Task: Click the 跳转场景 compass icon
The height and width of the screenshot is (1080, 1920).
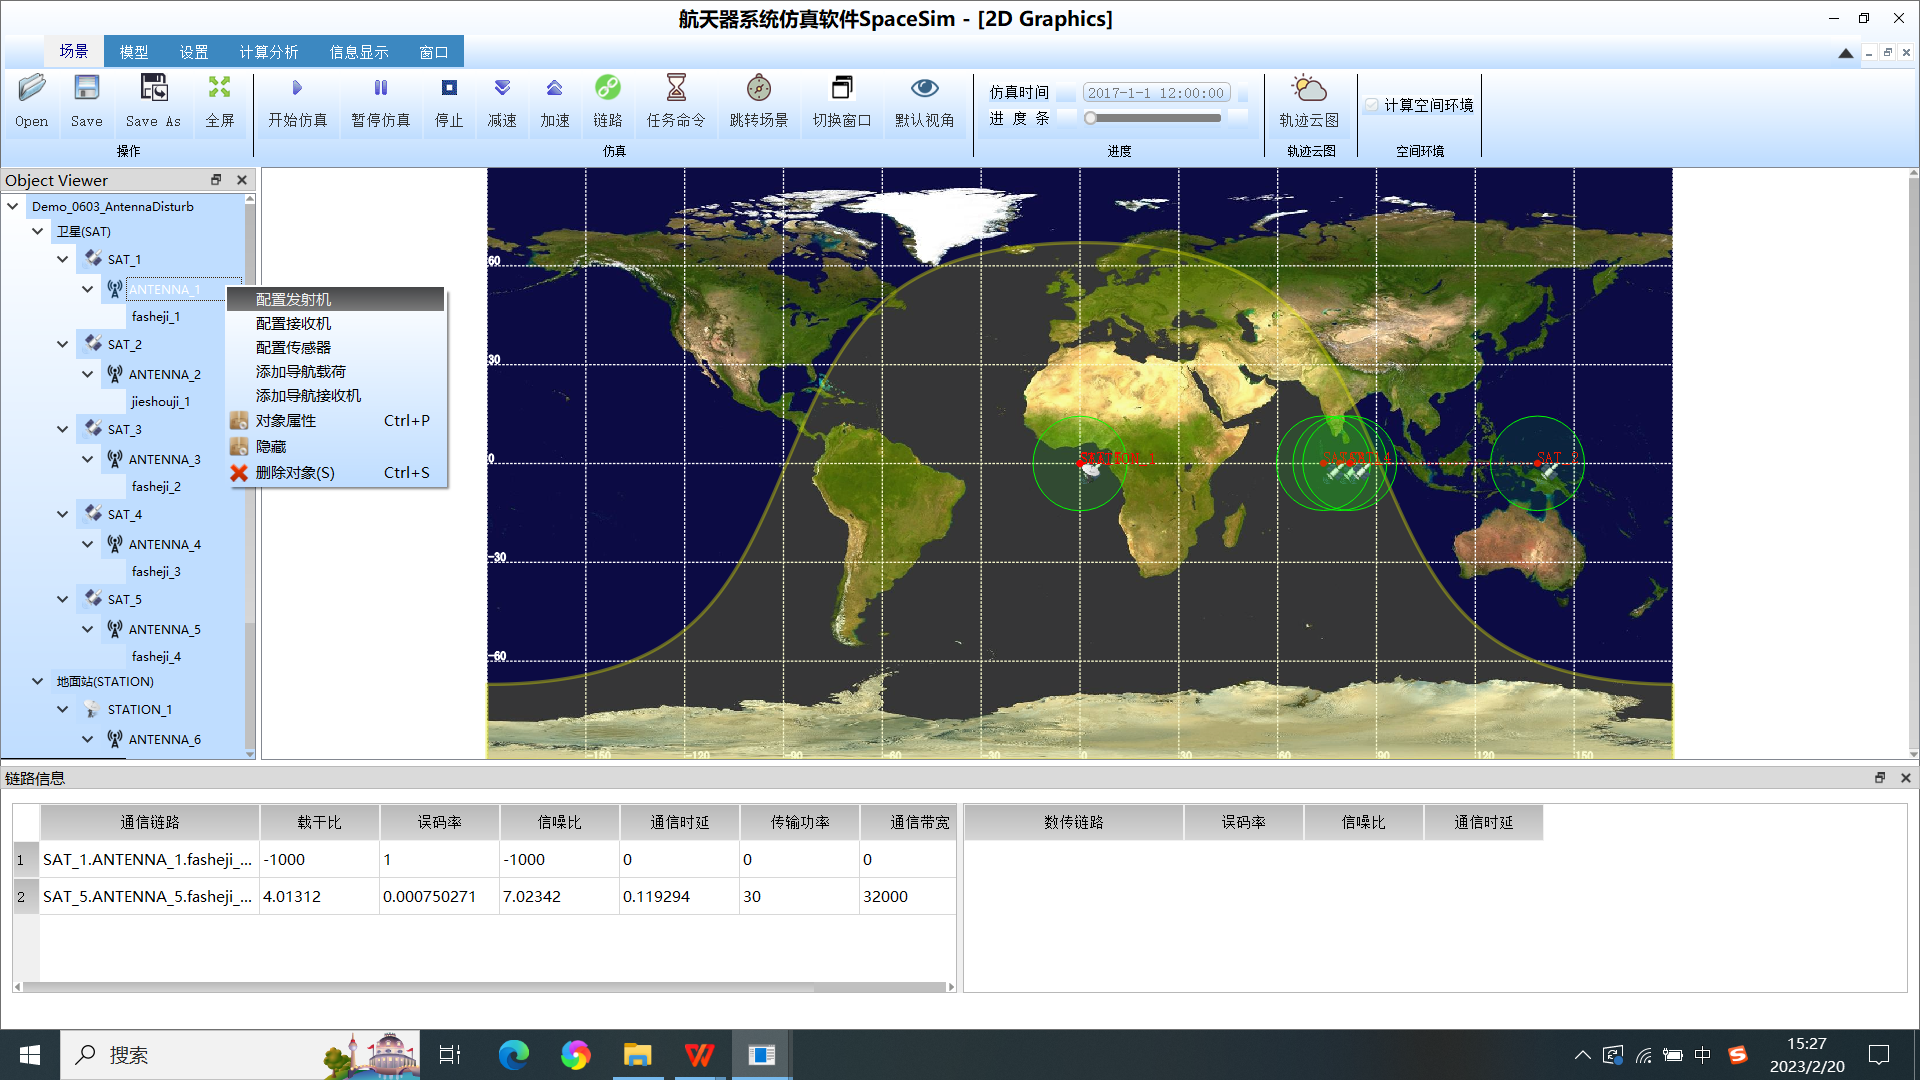Action: 759,88
